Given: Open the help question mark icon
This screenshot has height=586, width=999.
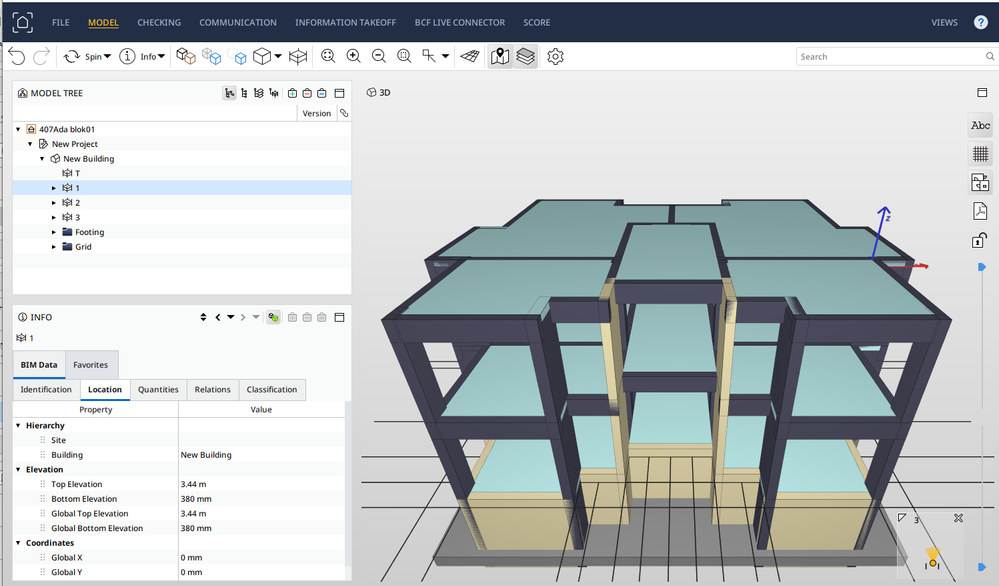Looking at the screenshot, I should coord(981,22).
